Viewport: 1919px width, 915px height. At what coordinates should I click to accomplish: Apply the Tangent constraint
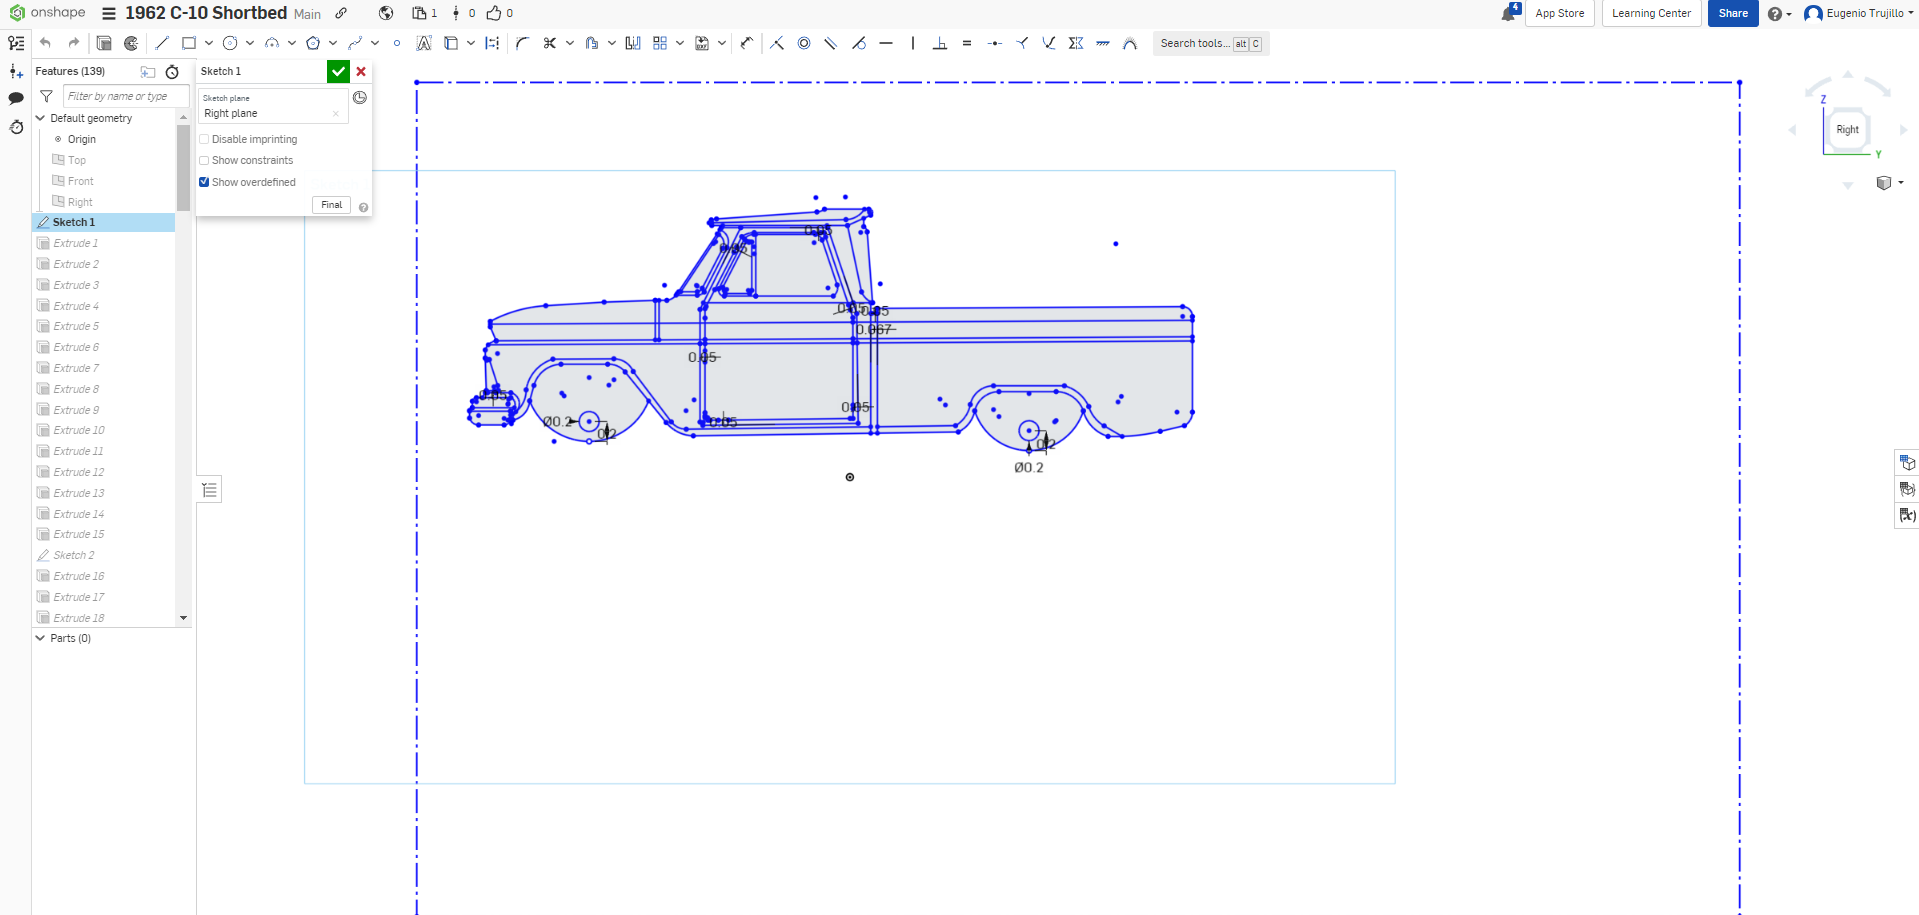click(x=859, y=43)
